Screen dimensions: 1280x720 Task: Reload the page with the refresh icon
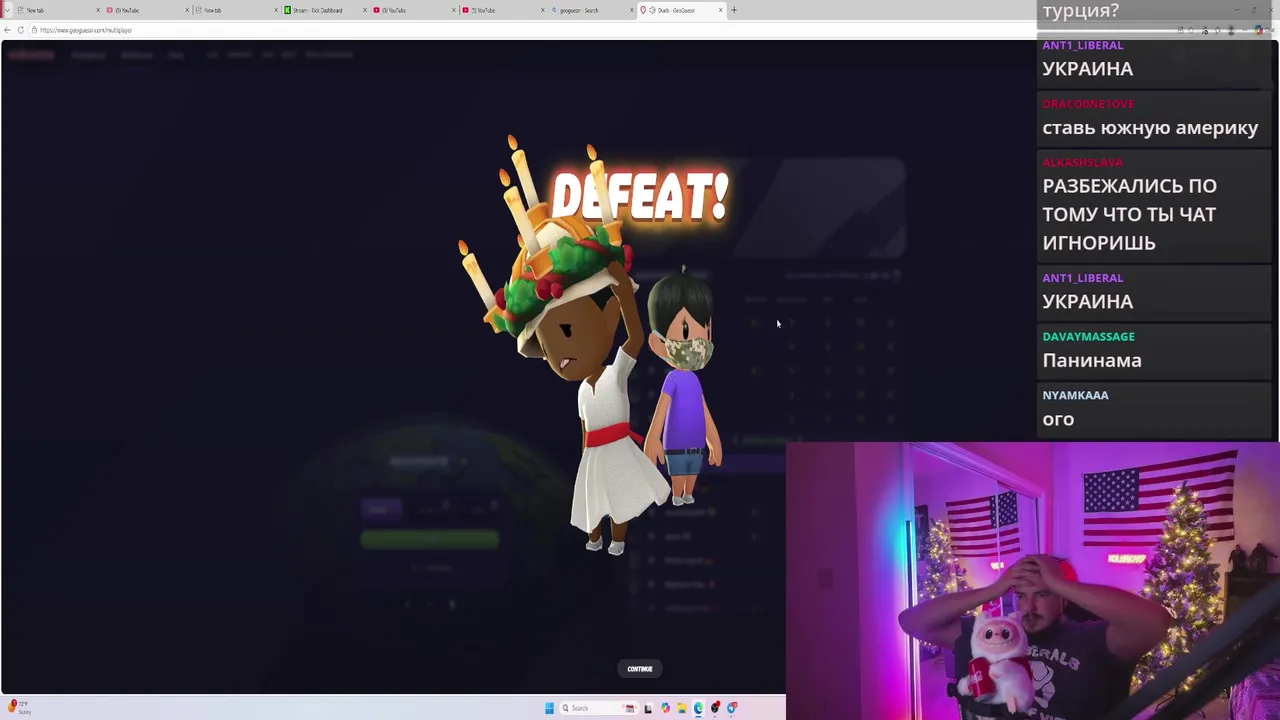pyautogui.click(x=20, y=30)
